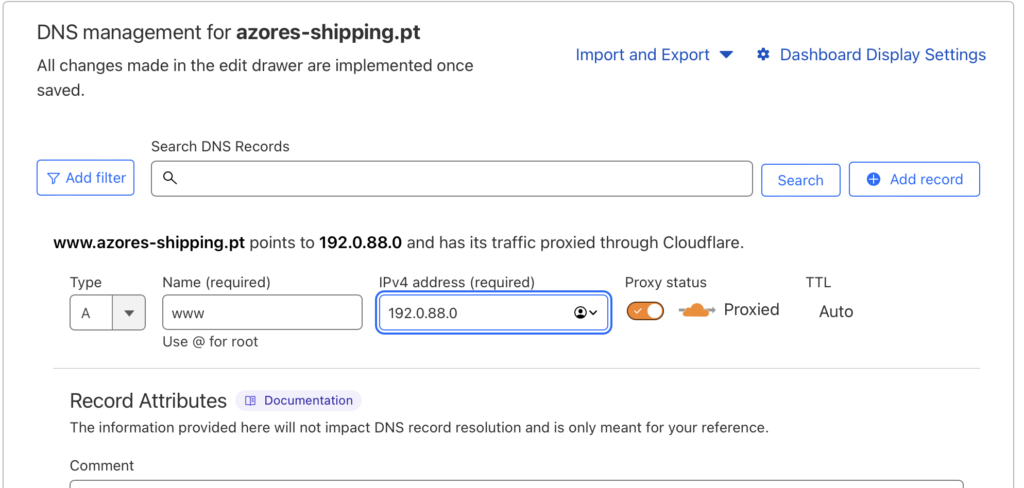Click the Comment text box
Viewport: 1024px width, 488px height.
pyautogui.click(x=516, y=484)
